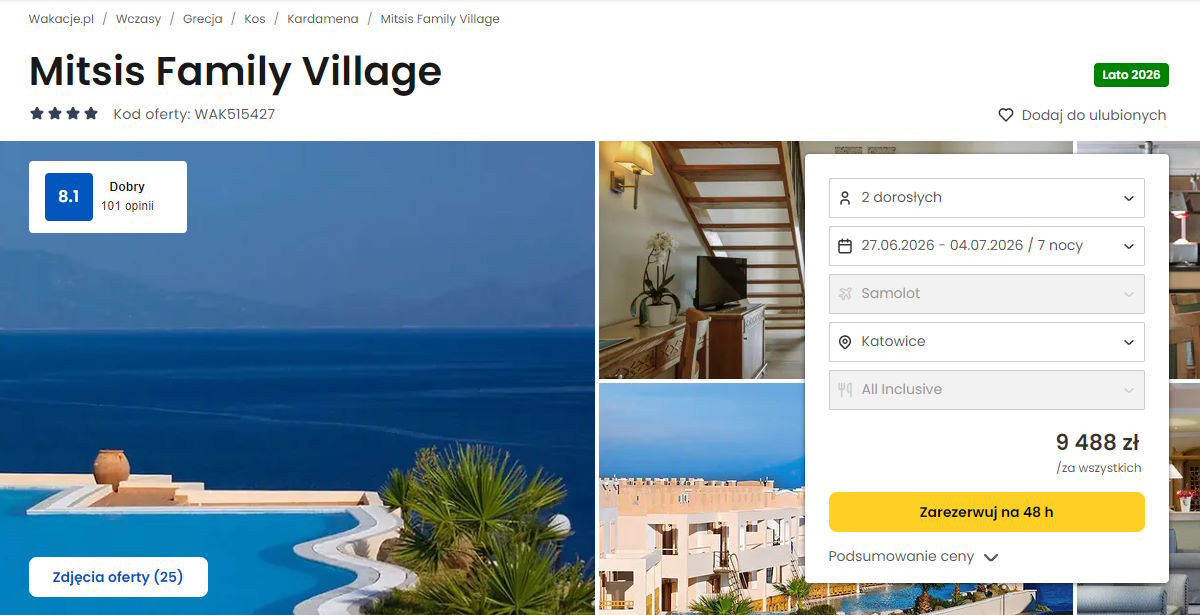This screenshot has height=615, width=1200.
Task: Open the Kardamena breadcrumb link
Action: [x=323, y=19]
